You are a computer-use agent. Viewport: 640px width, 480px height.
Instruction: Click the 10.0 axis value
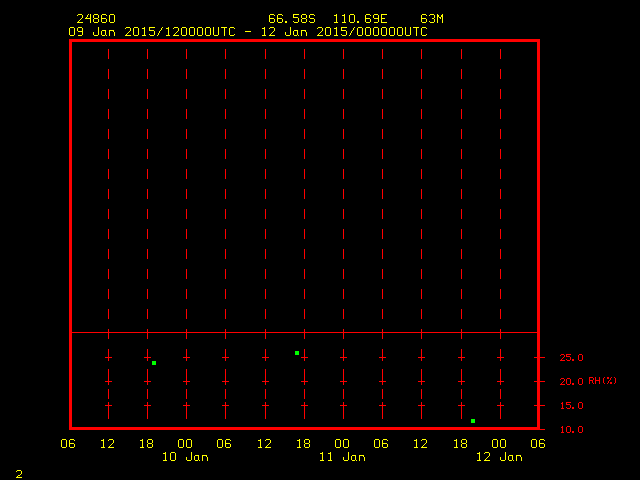pyautogui.click(x=571, y=429)
